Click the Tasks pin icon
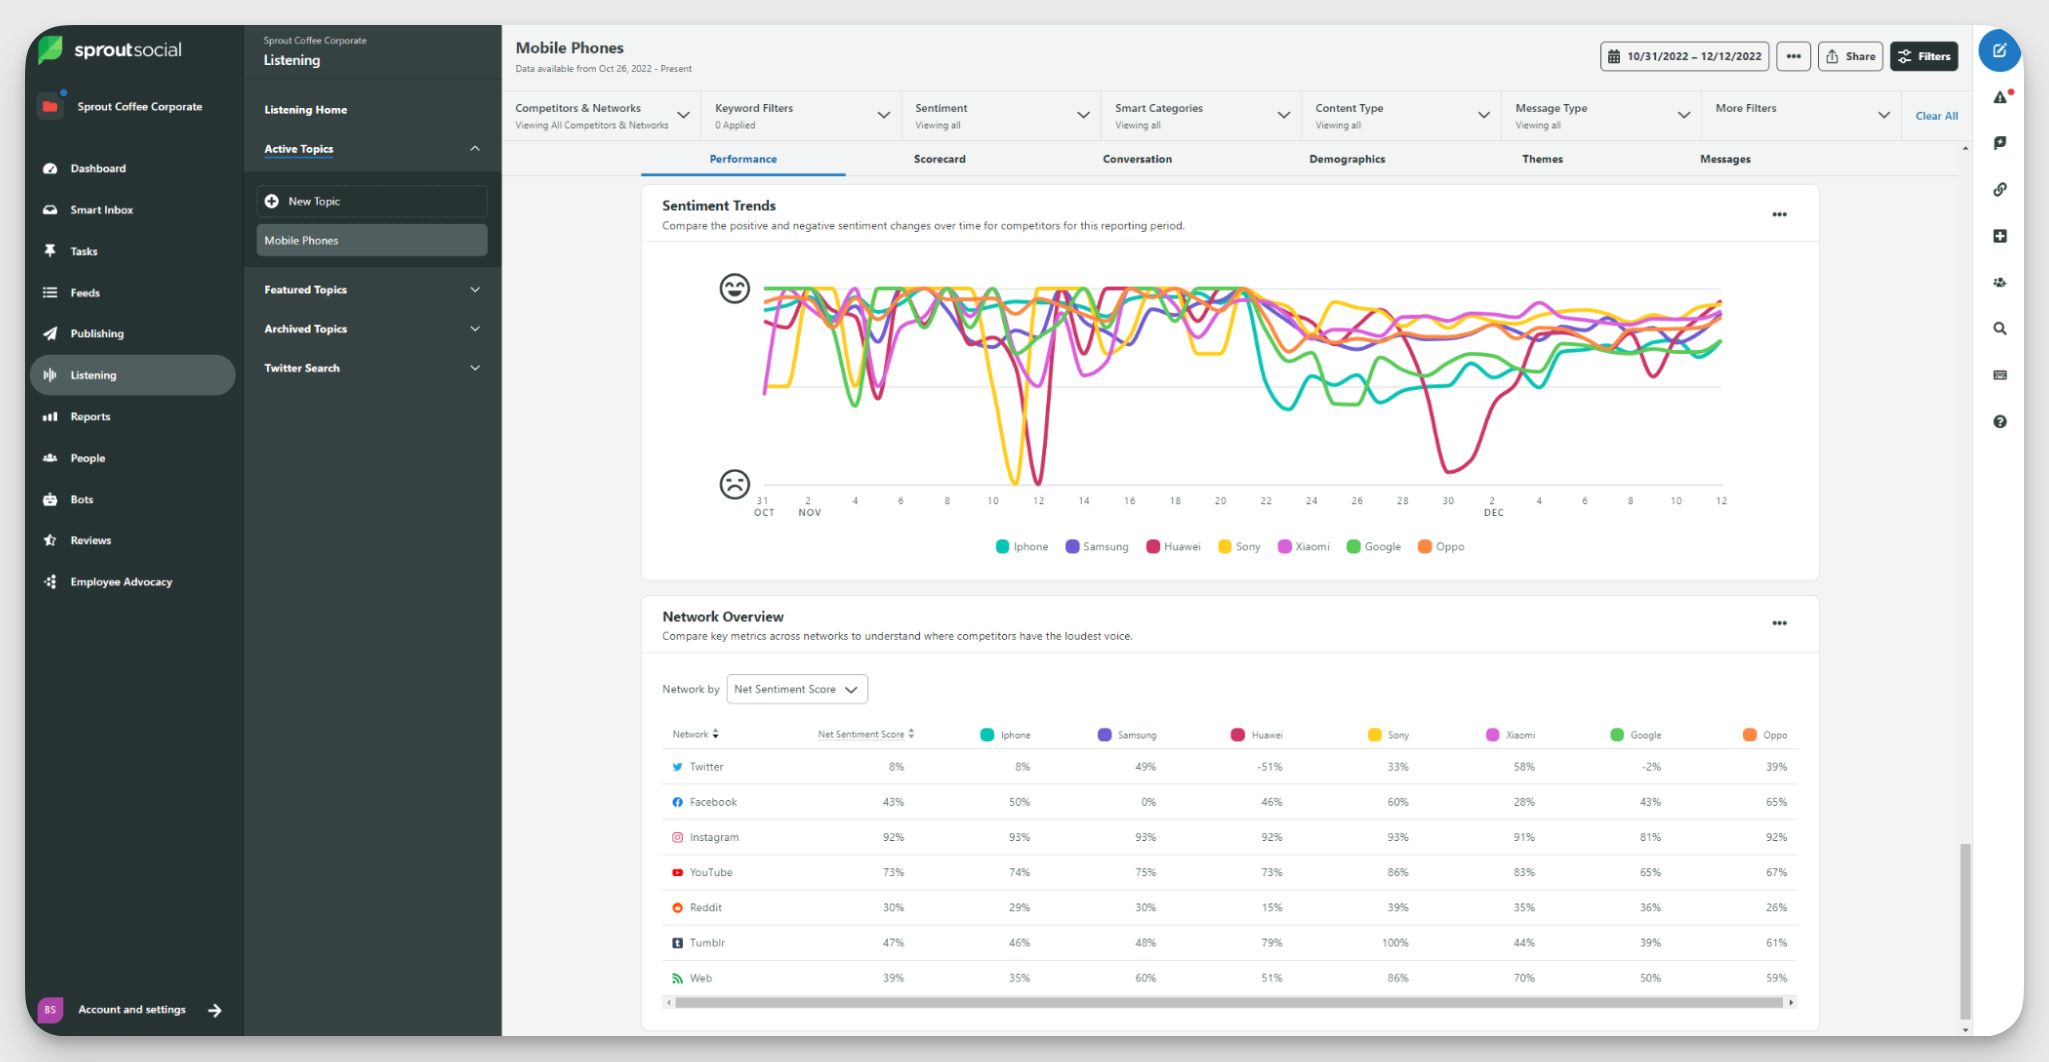 50,251
